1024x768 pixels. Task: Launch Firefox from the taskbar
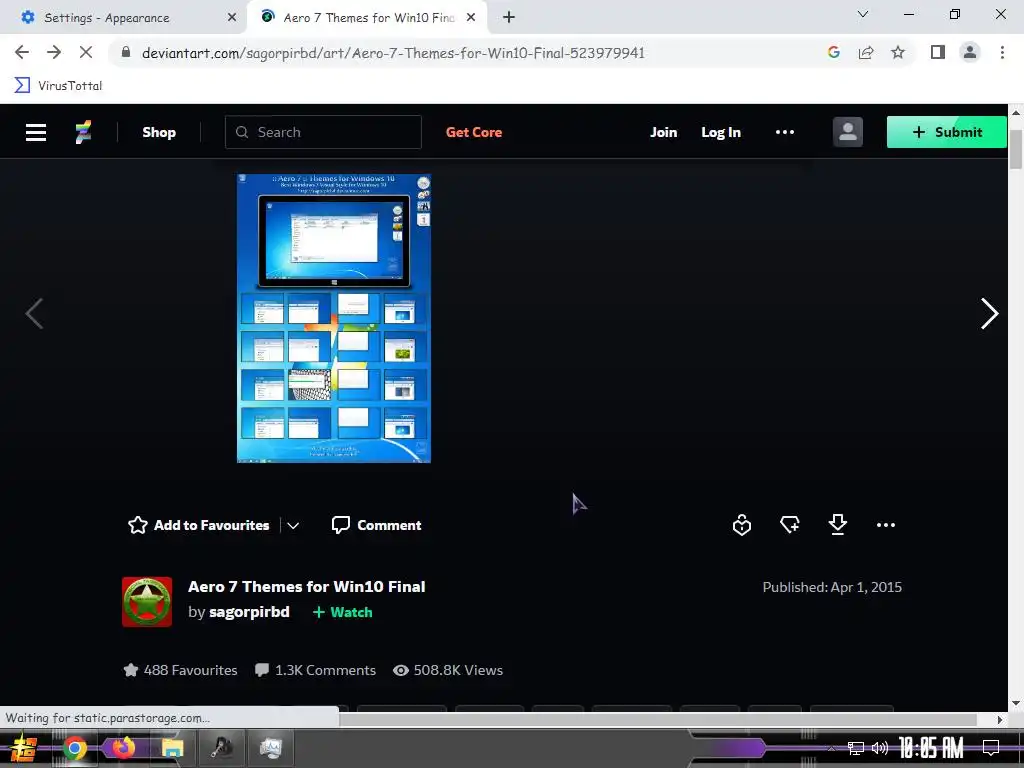click(x=123, y=748)
